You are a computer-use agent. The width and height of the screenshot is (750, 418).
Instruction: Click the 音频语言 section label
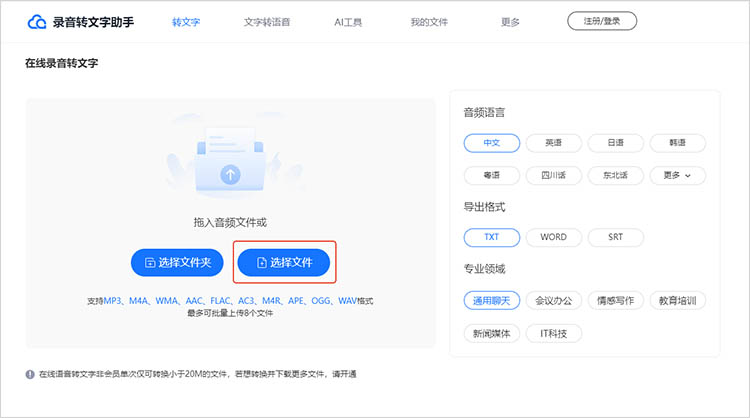[484, 112]
